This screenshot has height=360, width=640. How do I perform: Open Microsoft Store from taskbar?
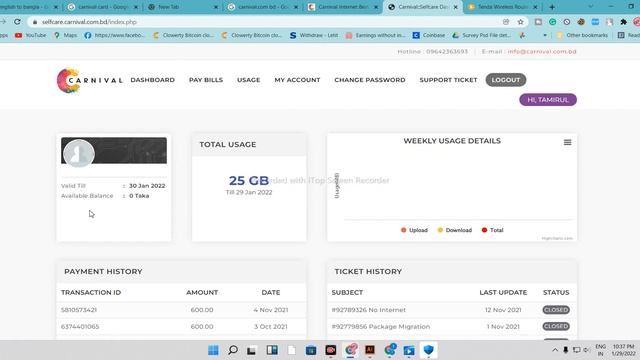[x=311, y=350]
